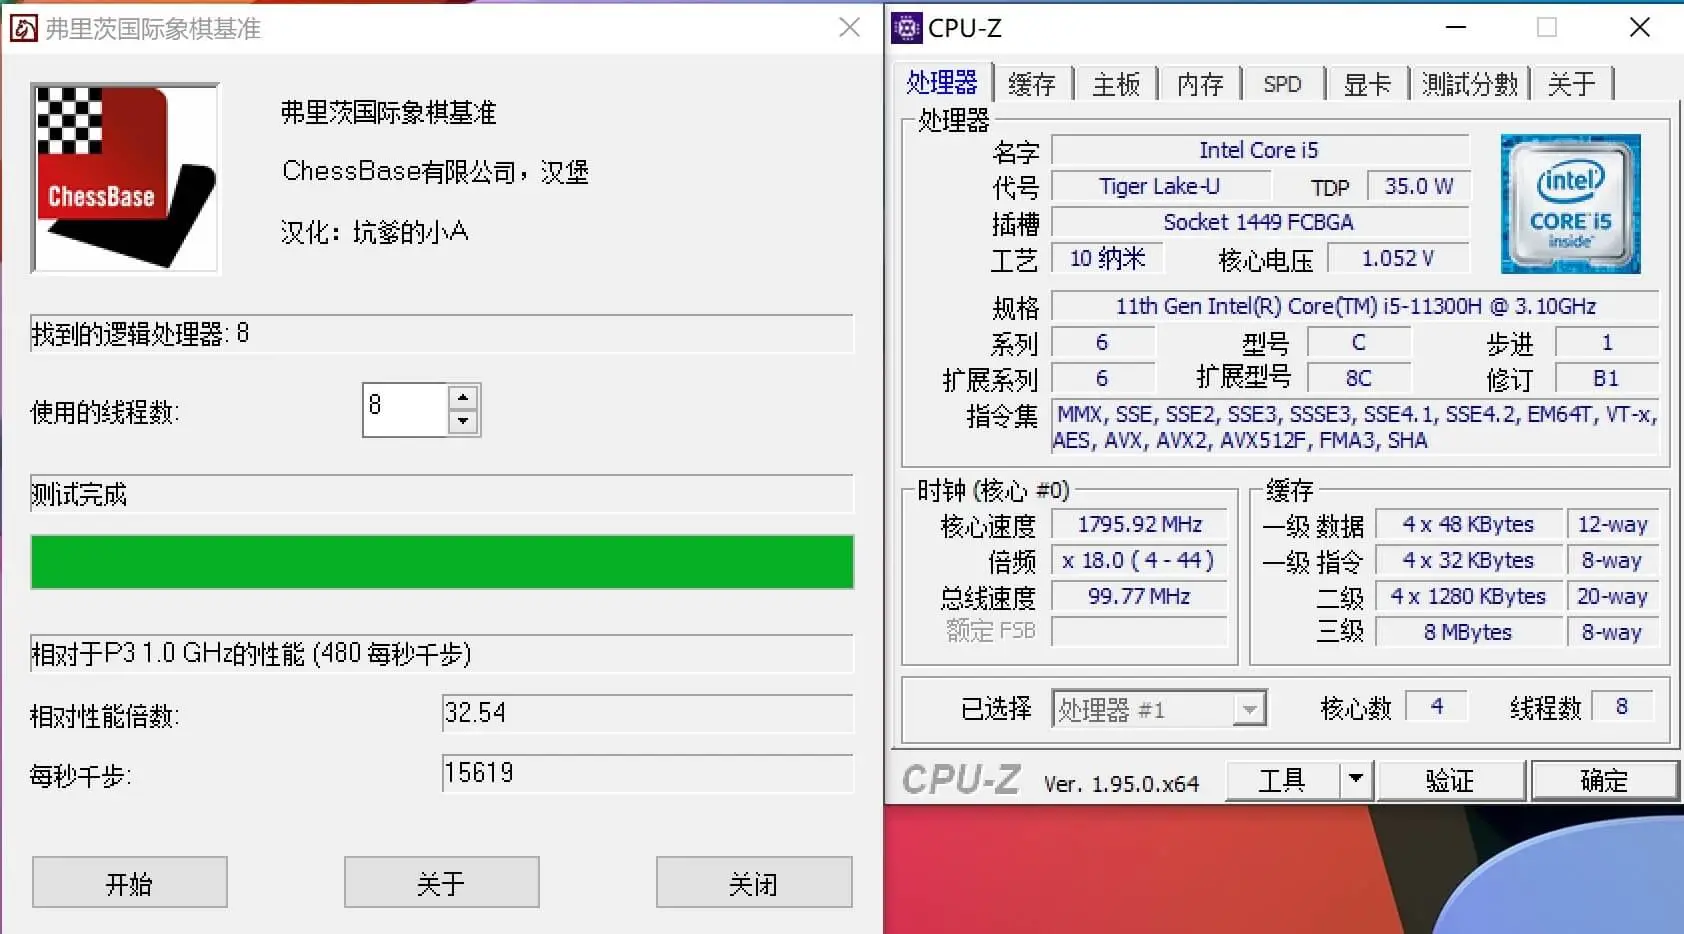
Task: Click the ChessBase logo image
Action: click(125, 178)
